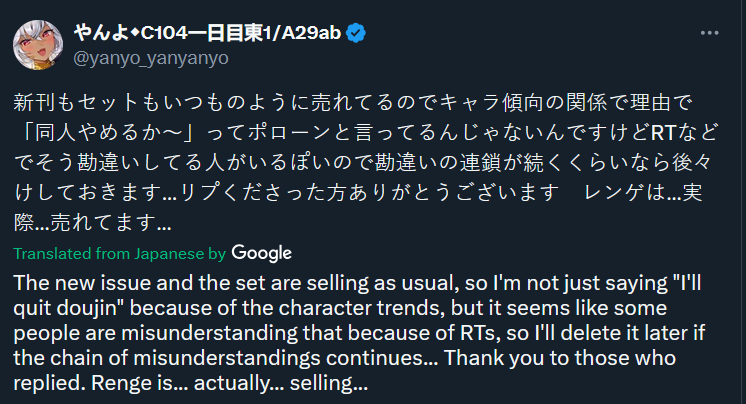Open the tweet's more options ellipsis menu
The image size is (746, 404).
pos(709,33)
